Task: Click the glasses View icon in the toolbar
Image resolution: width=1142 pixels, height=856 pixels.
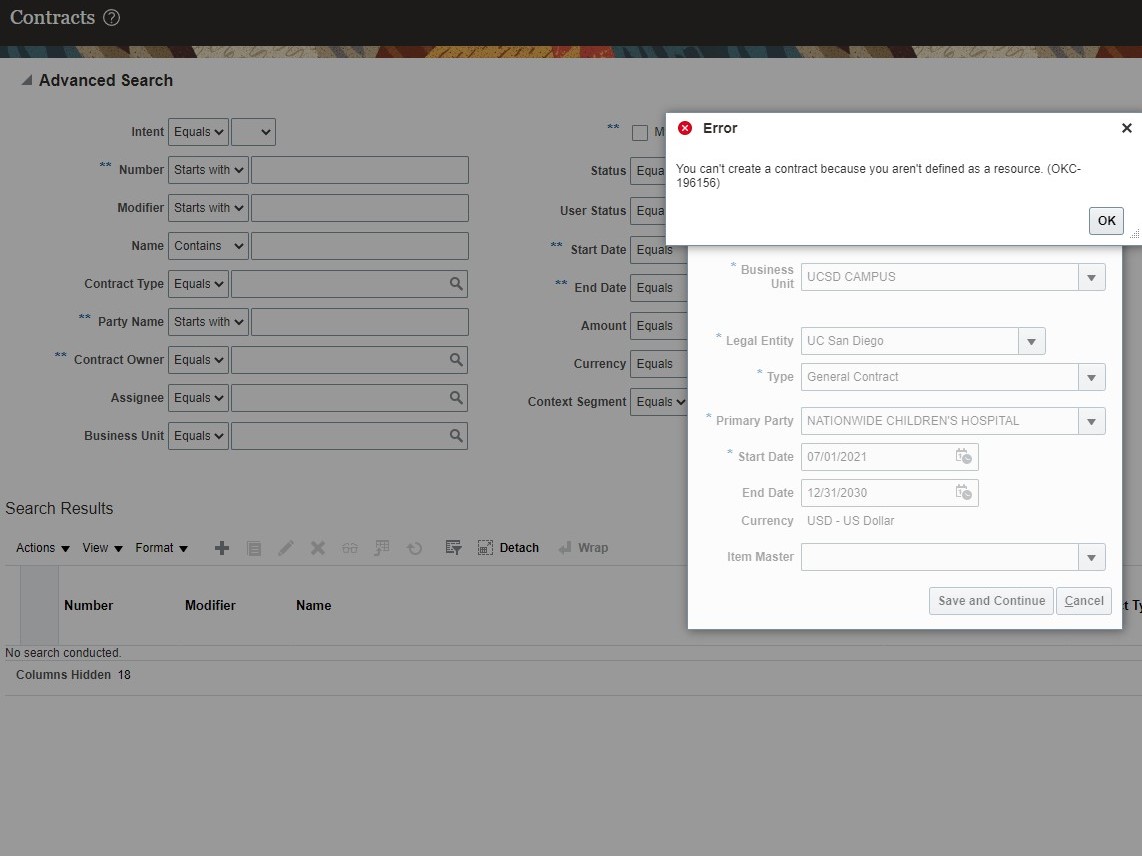Action: pos(350,548)
